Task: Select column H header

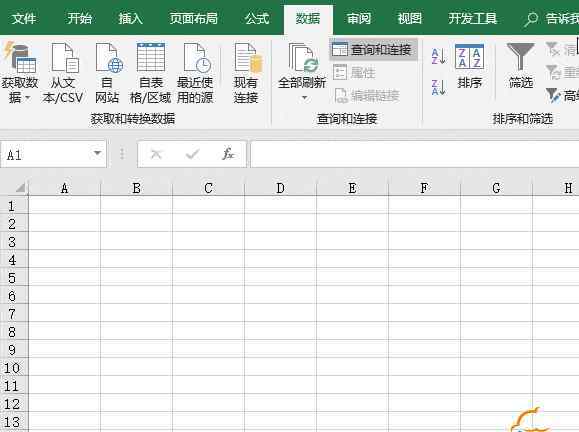Action: tap(556, 188)
